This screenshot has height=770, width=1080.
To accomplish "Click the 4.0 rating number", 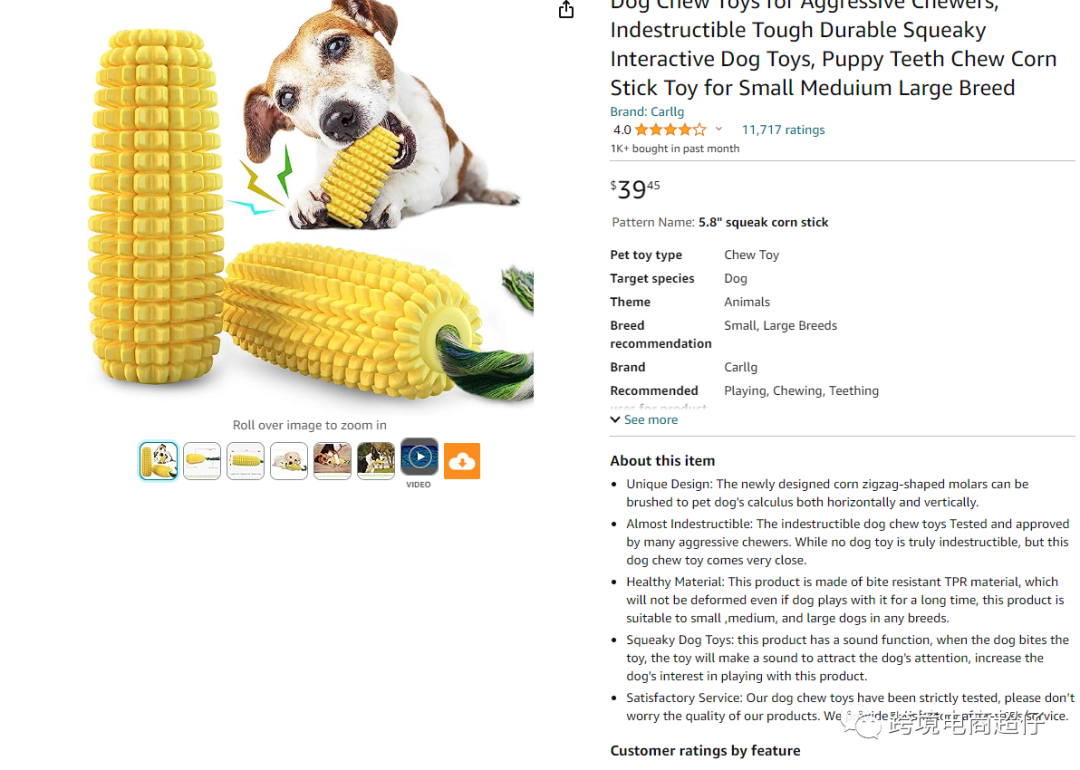I will click(622, 129).
